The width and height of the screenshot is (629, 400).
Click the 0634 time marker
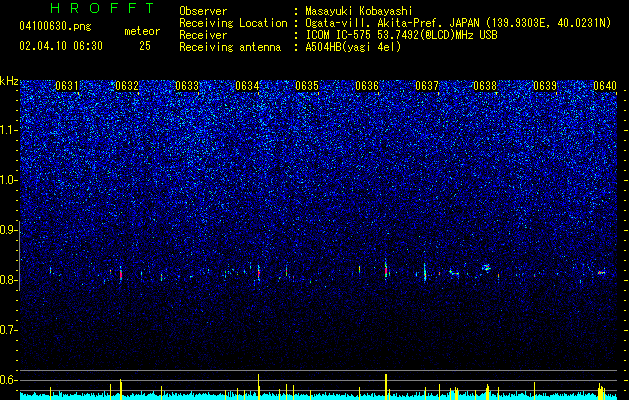click(x=247, y=86)
